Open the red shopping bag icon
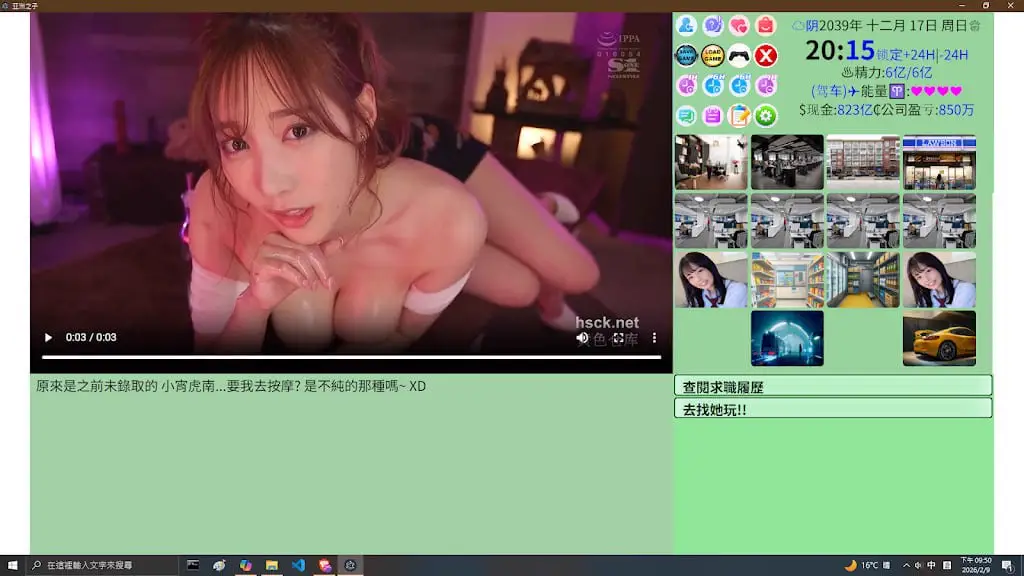The width and height of the screenshot is (1024, 576). point(765,25)
